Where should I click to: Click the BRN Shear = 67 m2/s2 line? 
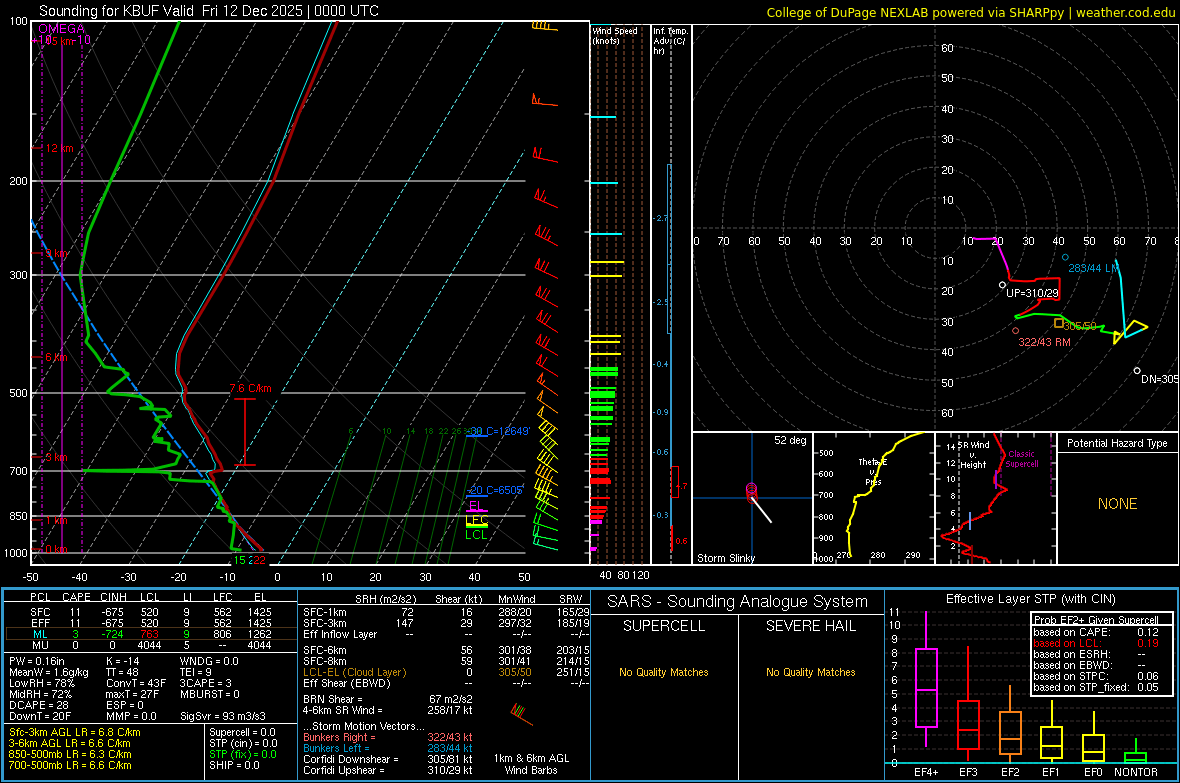tap(388, 699)
